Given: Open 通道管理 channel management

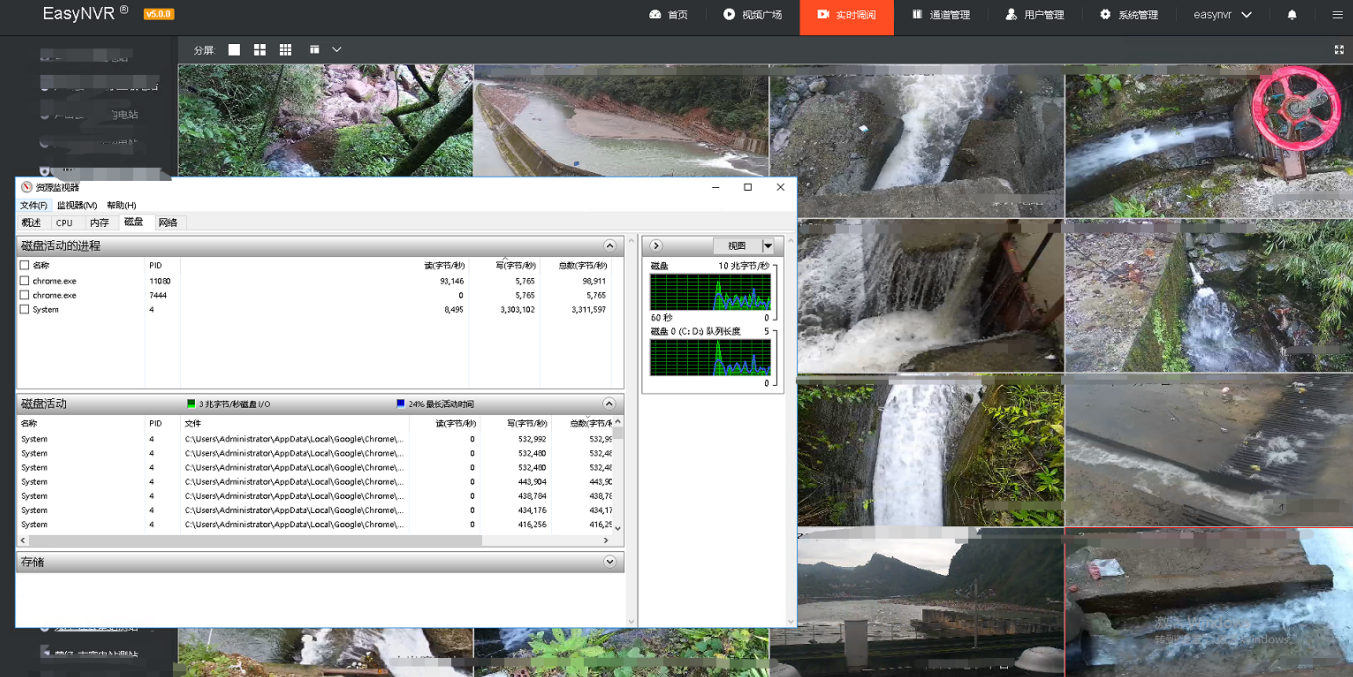Looking at the screenshot, I should (x=940, y=15).
